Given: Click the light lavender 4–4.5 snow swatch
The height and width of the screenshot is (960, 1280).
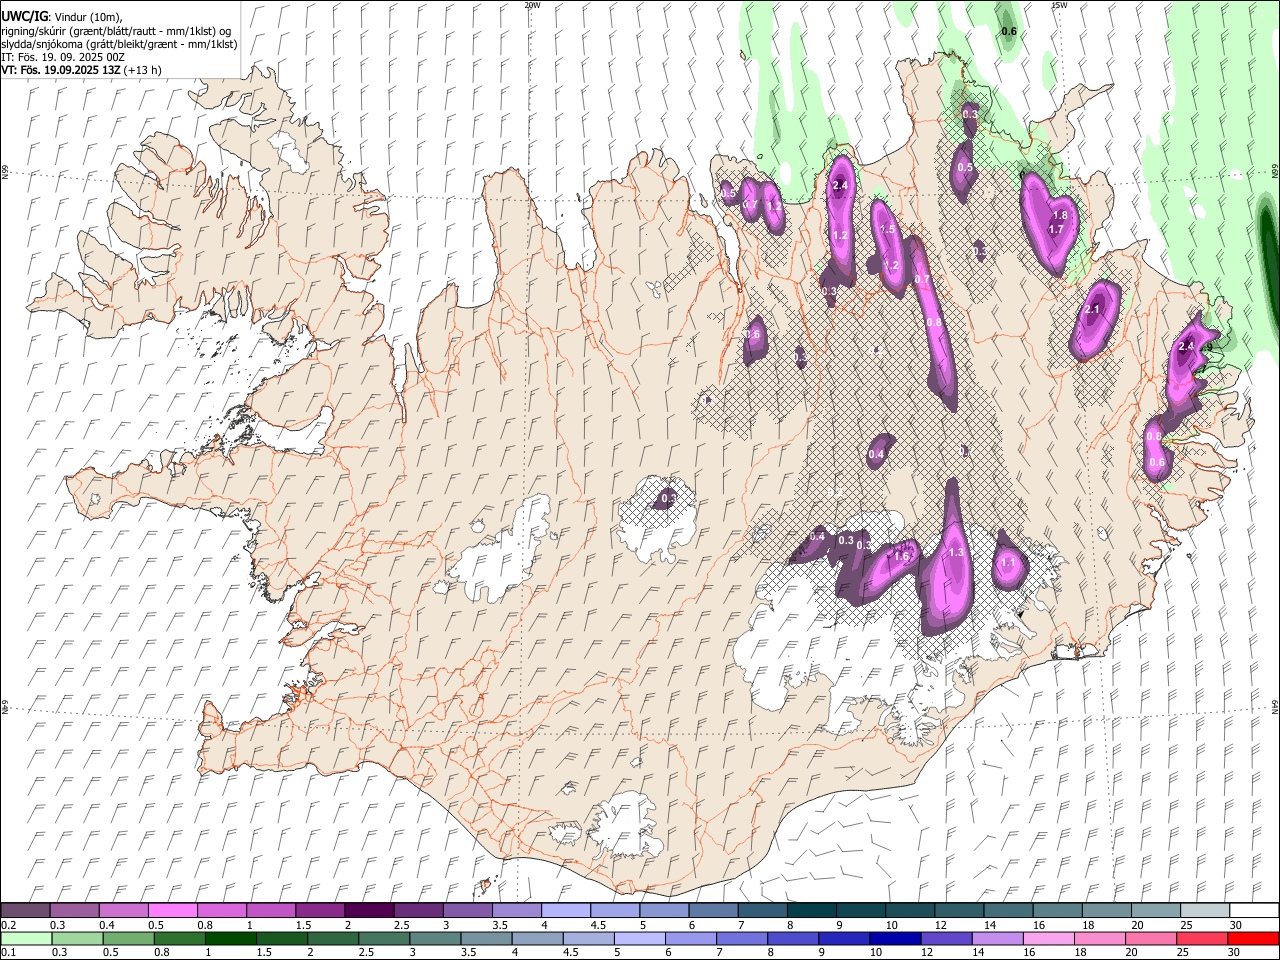Looking at the screenshot, I should [566, 911].
